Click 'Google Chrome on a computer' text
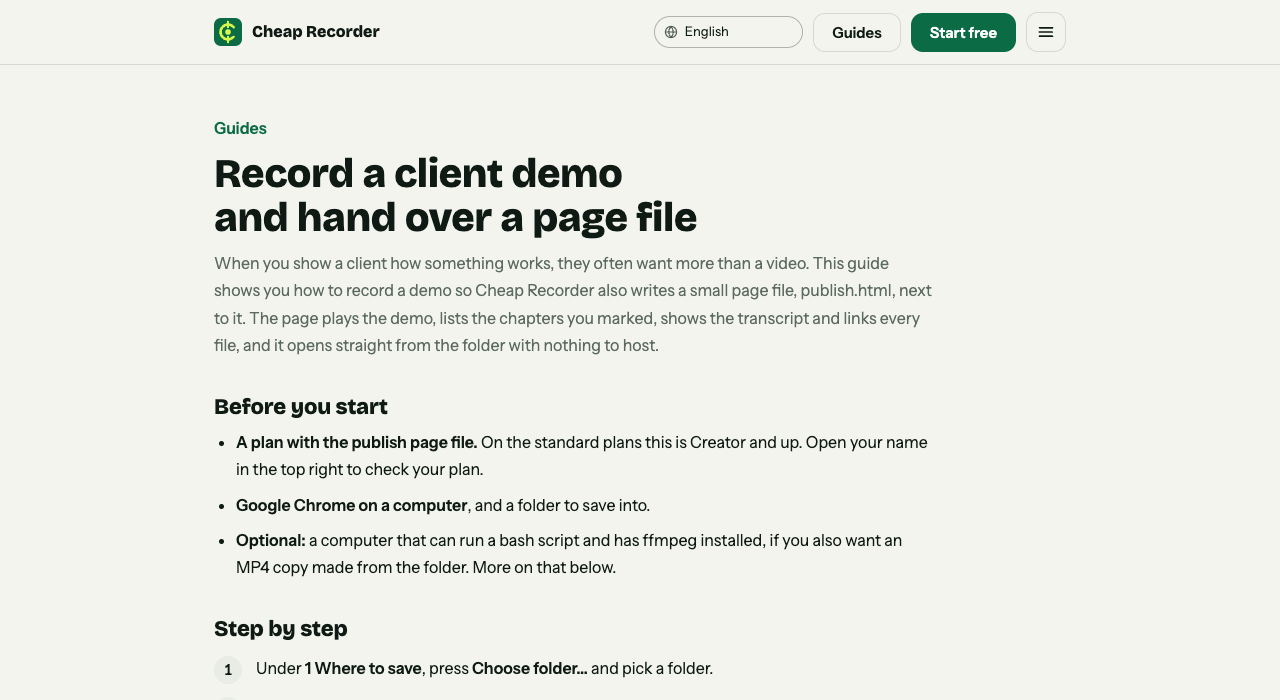The width and height of the screenshot is (1280, 700). tap(352, 505)
